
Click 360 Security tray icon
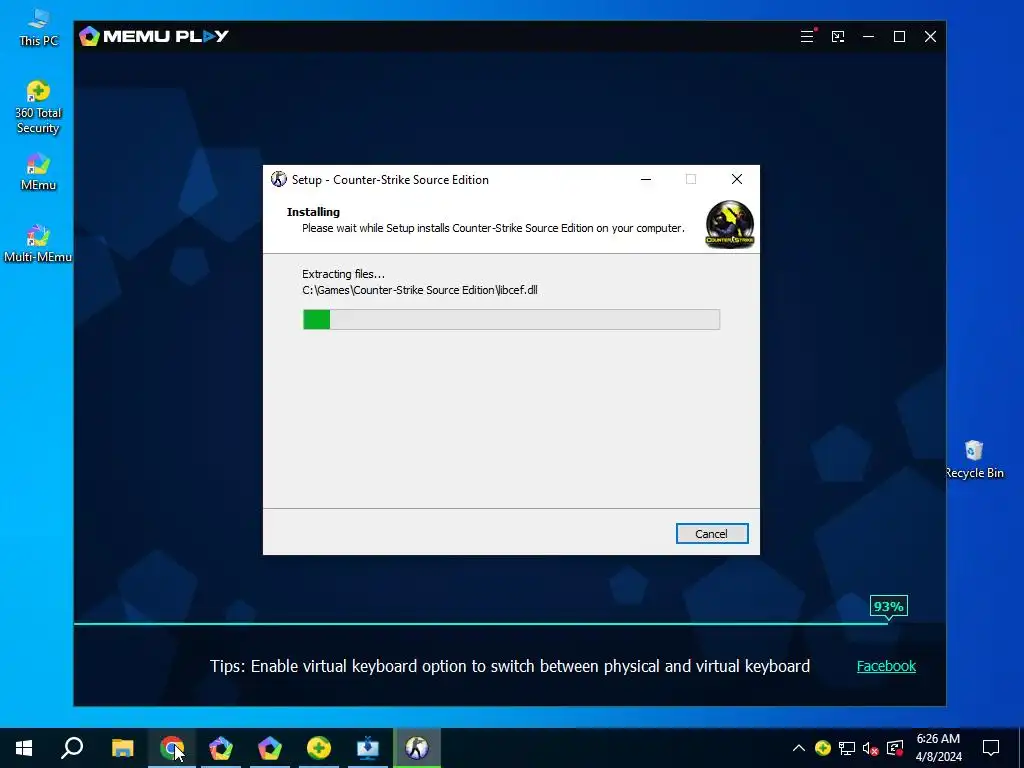[823, 748]
